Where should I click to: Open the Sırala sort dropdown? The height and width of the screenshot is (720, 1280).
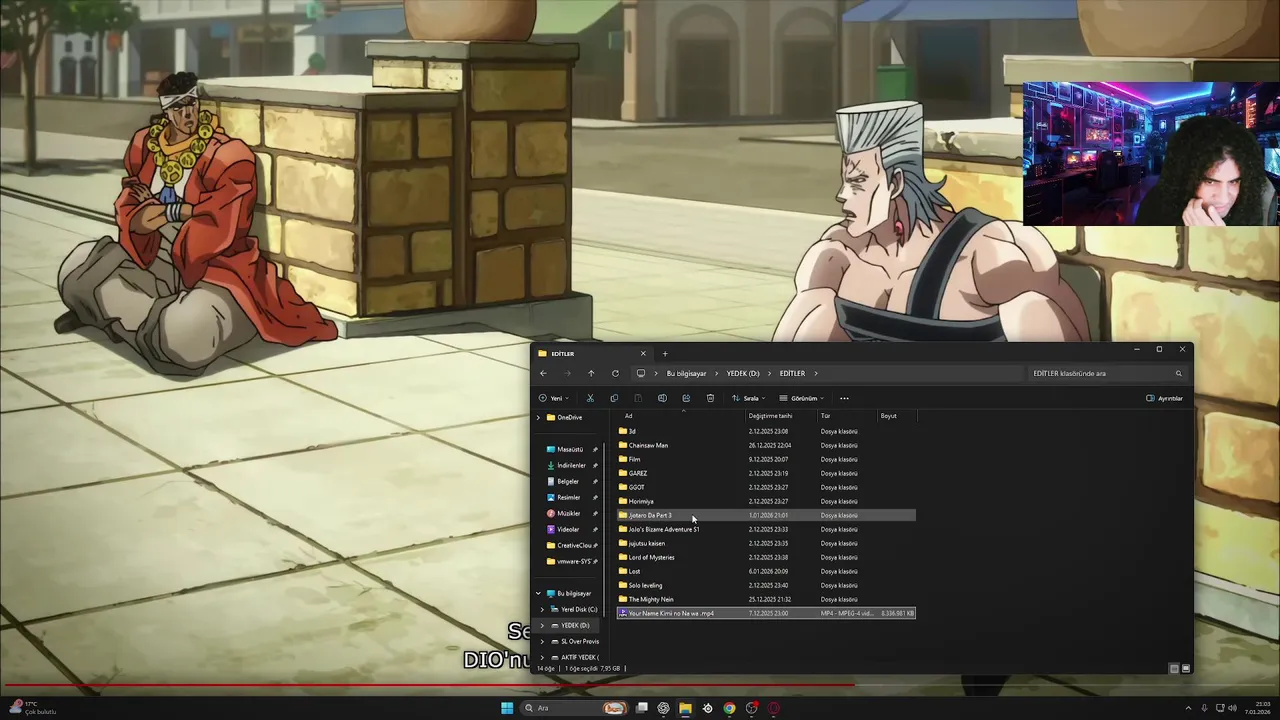[x=748, y=398]
